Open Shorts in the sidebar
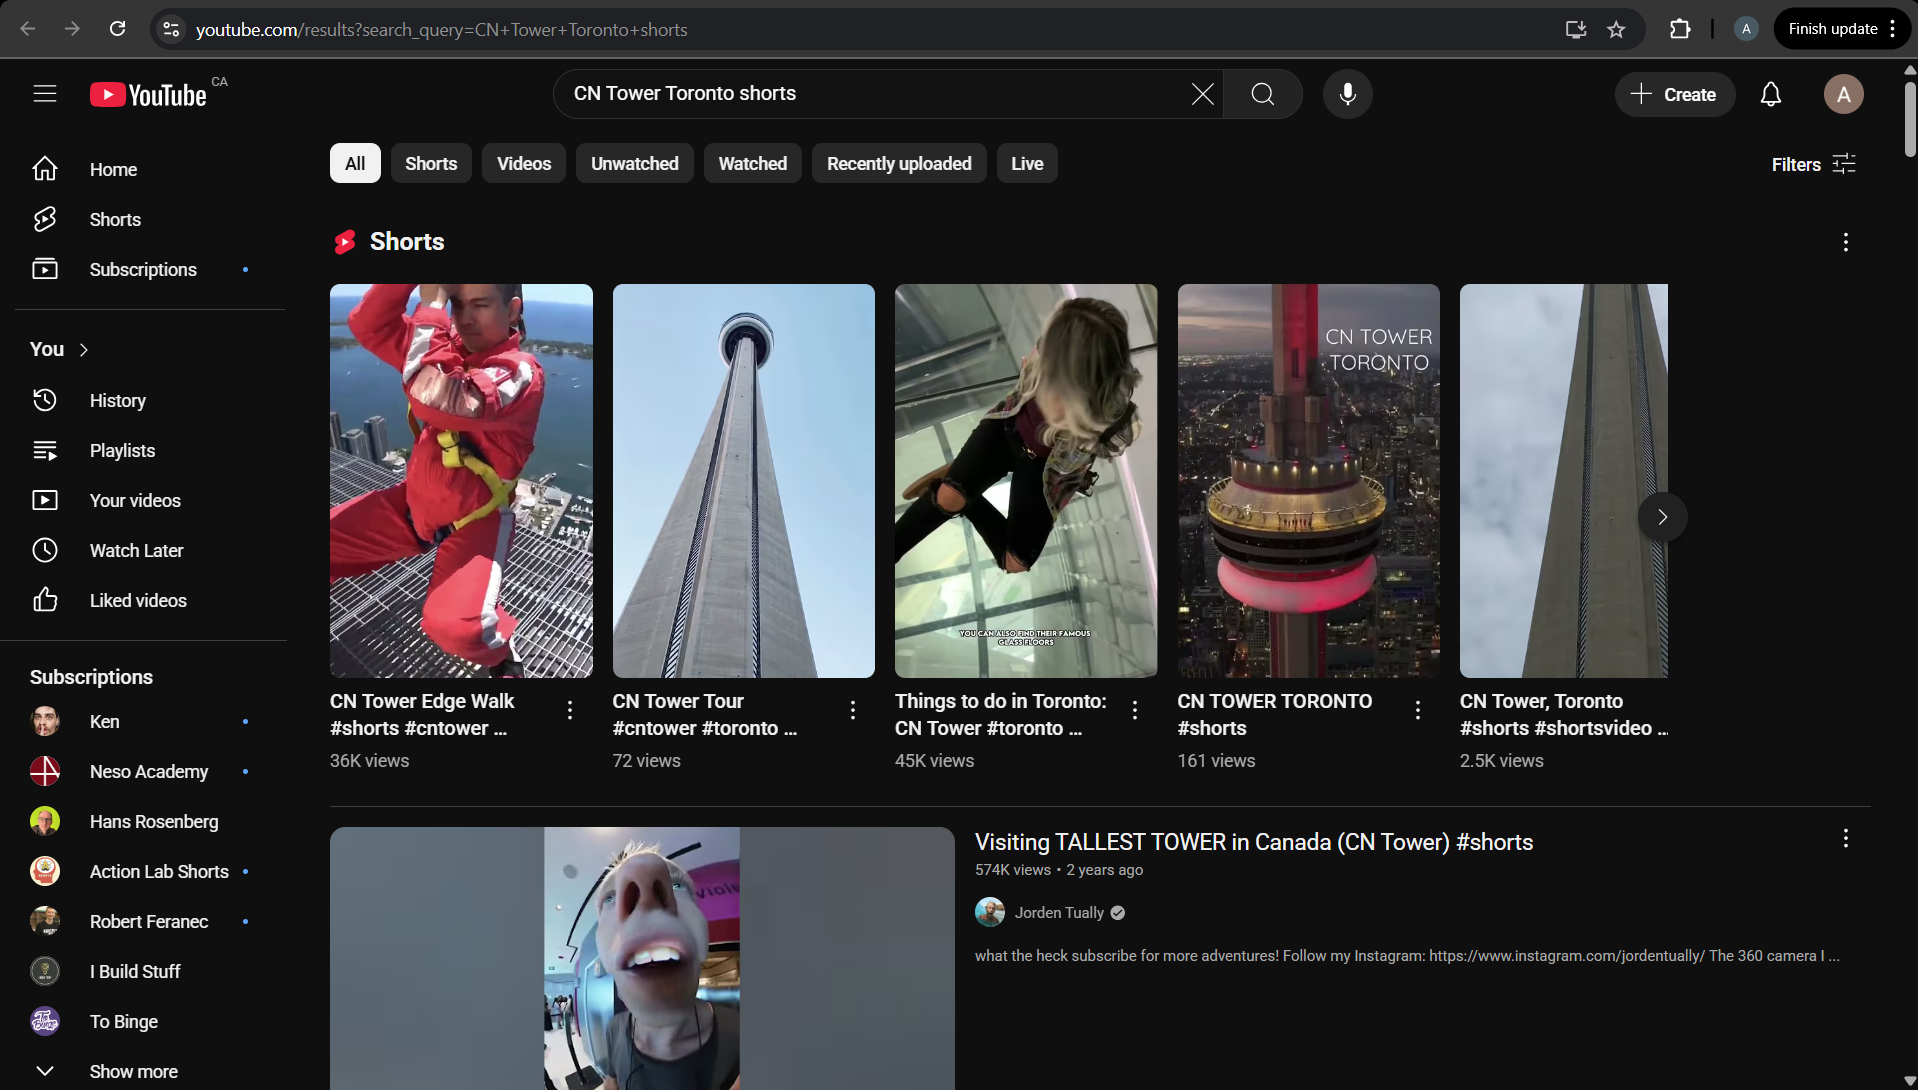Screen dimensions: 1918x1090 pyautogui.click(x=150, y=219)
